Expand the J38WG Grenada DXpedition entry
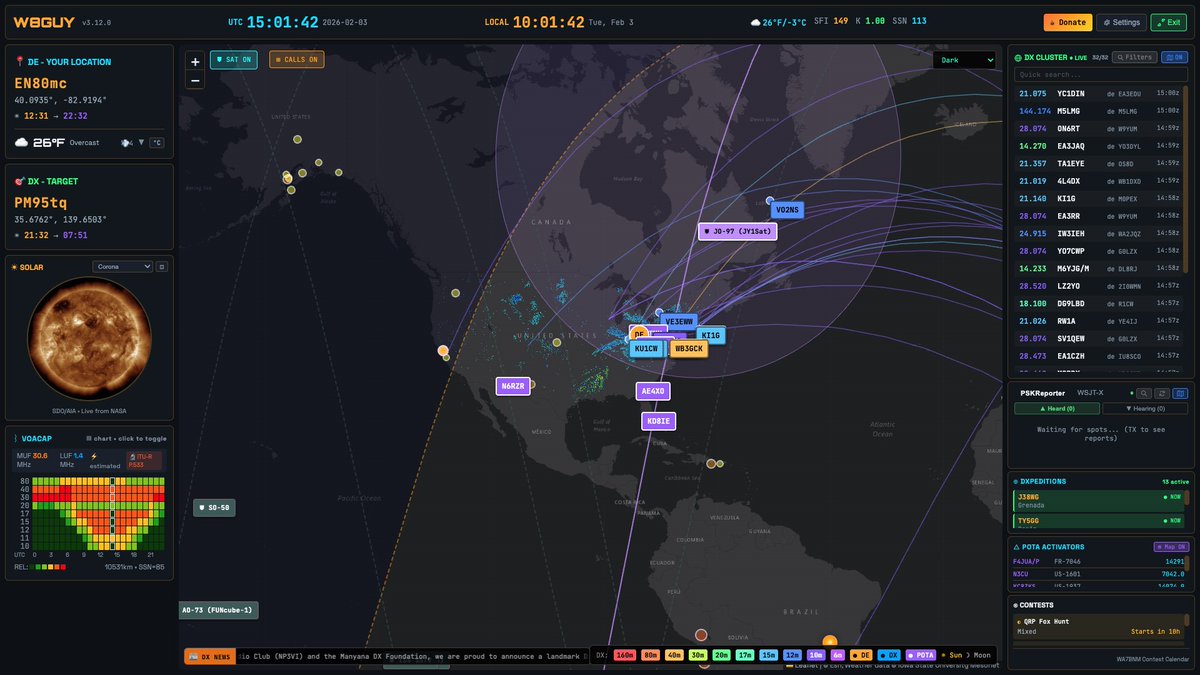The image size is (1200, 675). pos(1100,501)
